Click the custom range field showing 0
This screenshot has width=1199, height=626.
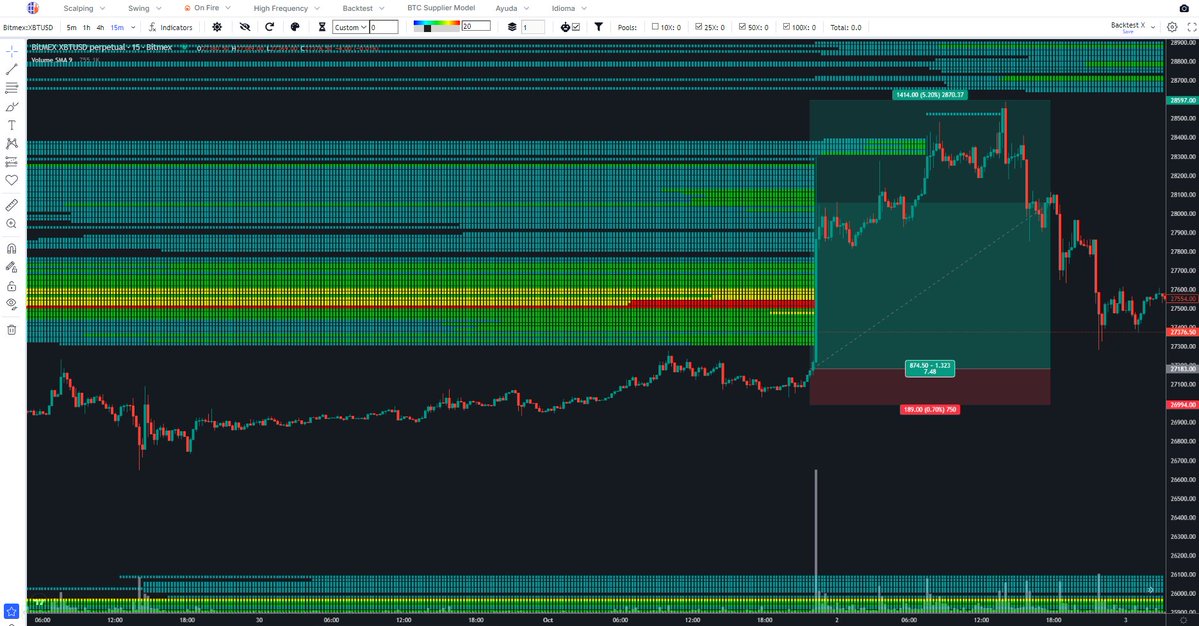[384, 27]
